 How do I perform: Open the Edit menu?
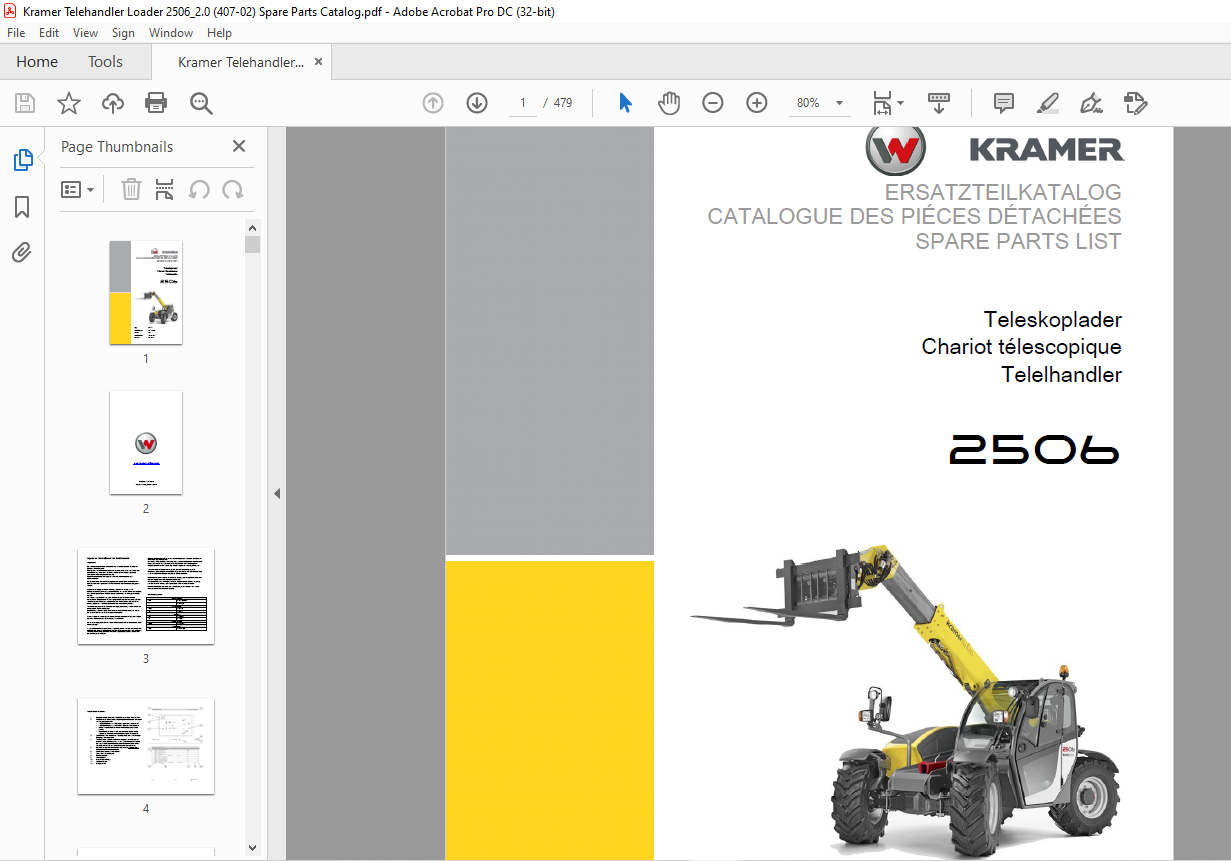[49, 33]
